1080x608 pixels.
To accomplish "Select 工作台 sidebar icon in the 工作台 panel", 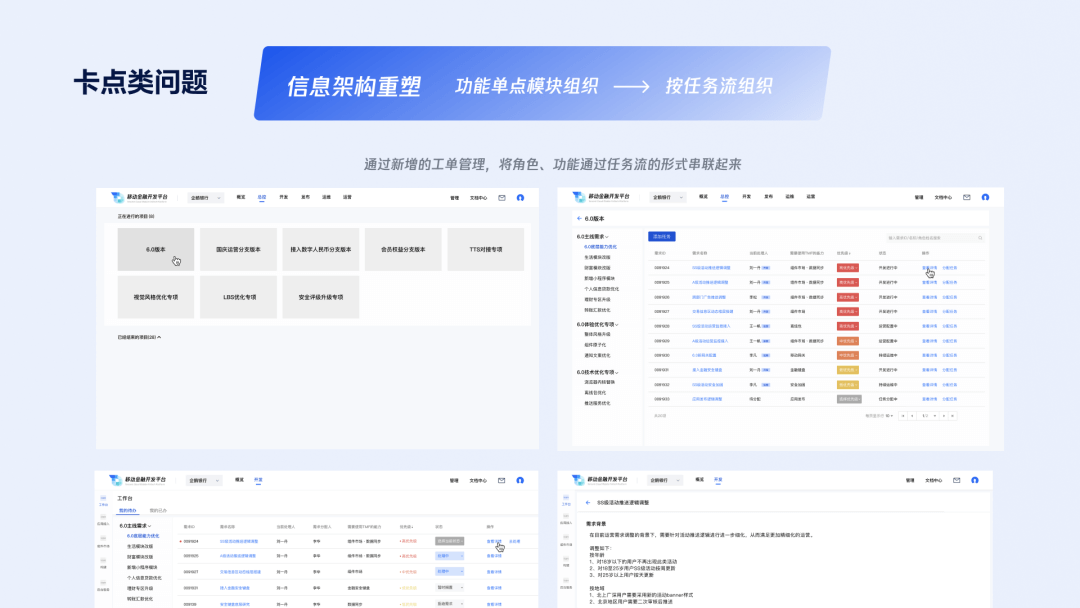I will pyautogui.click(x=103, y=500).
